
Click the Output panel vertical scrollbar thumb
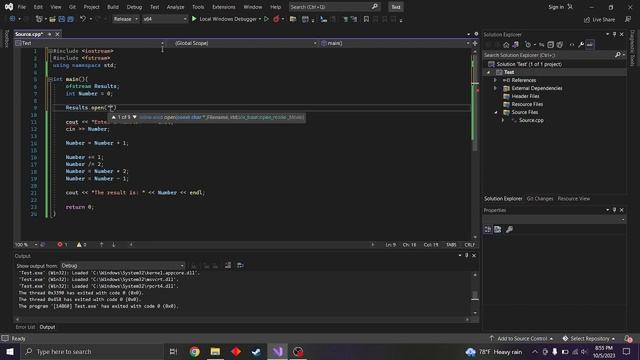(x=475, y=295)
